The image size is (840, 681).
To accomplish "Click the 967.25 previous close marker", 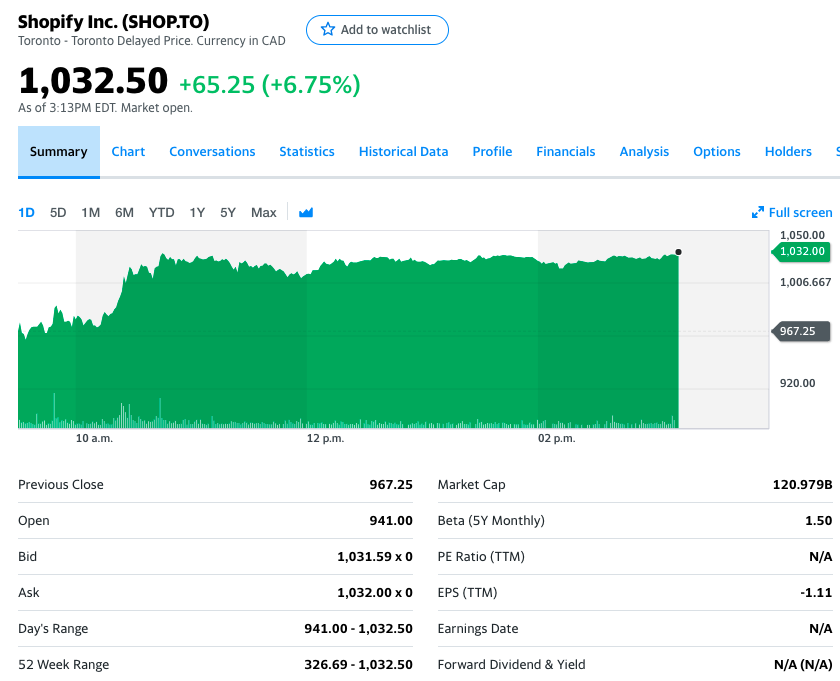I will pos(802,331).
